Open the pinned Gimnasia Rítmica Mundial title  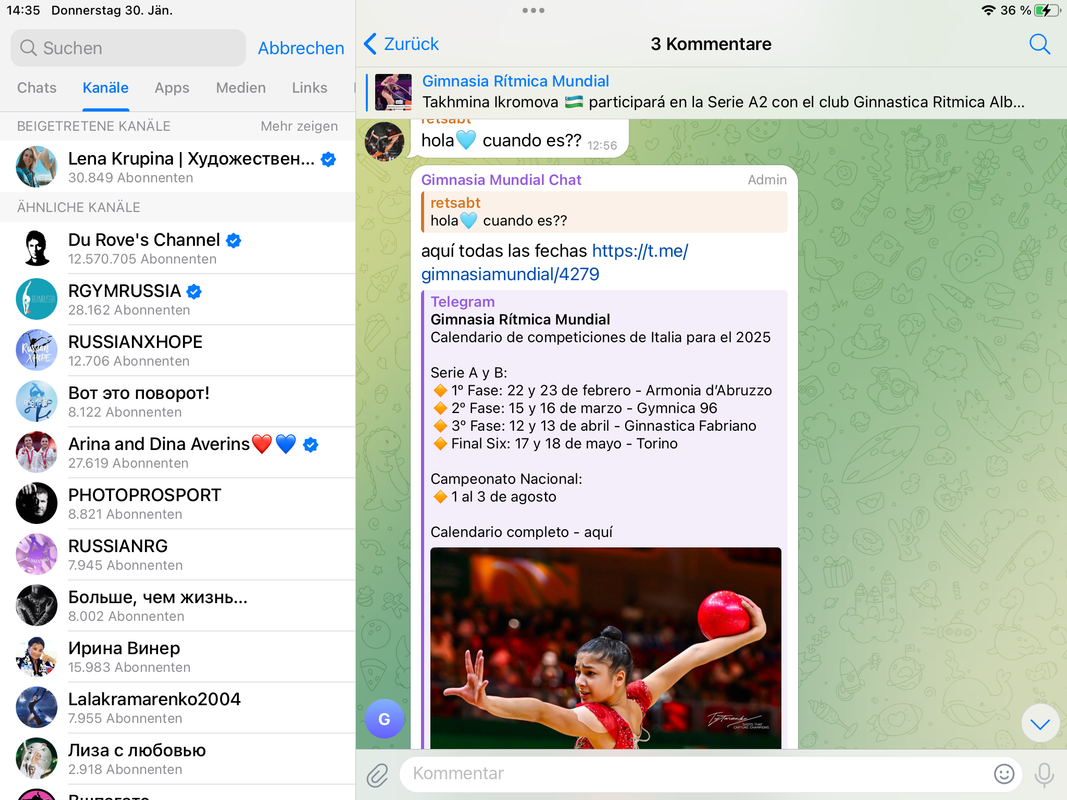[x=516, y=81]
